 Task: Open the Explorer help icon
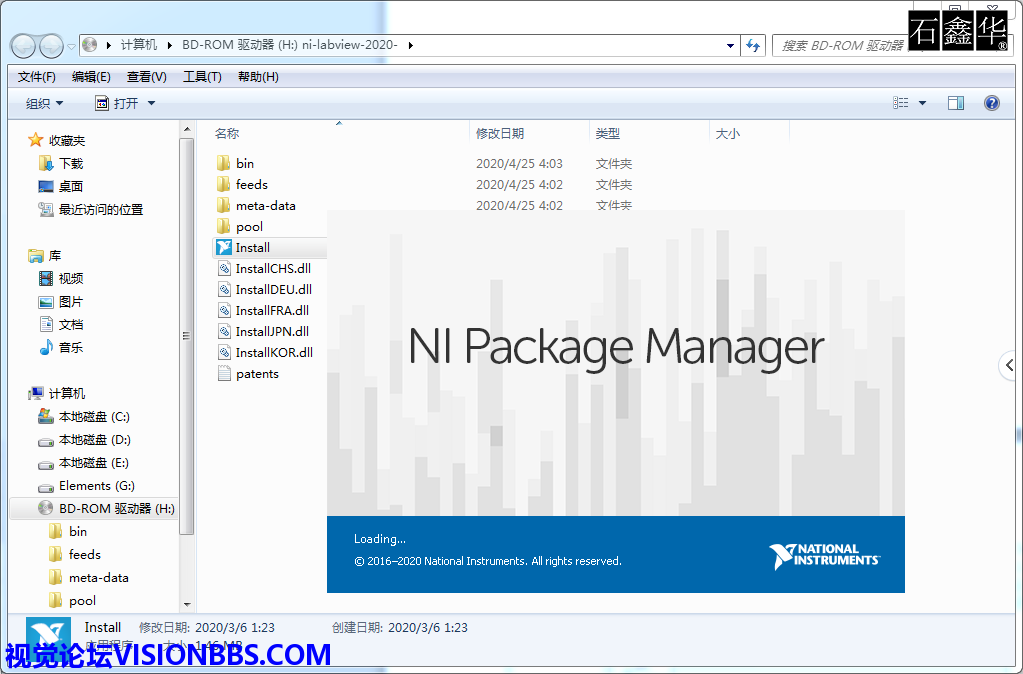(992, 103)
